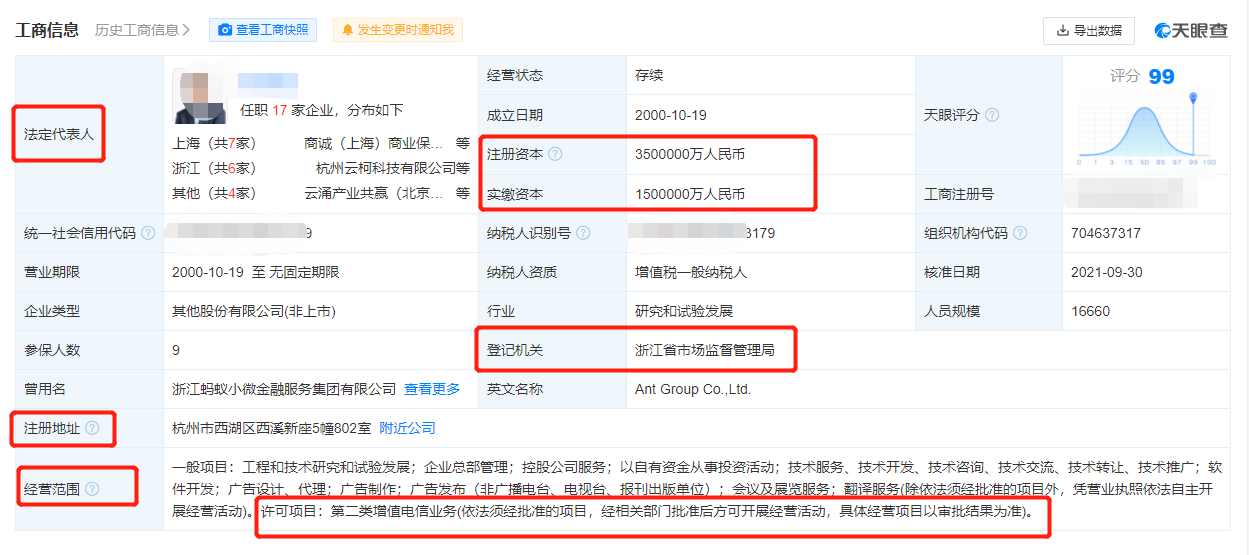The height and width of the screenshot is (555, 1249).
Task: Click the 登记机关 label
Action: [515, 350]
